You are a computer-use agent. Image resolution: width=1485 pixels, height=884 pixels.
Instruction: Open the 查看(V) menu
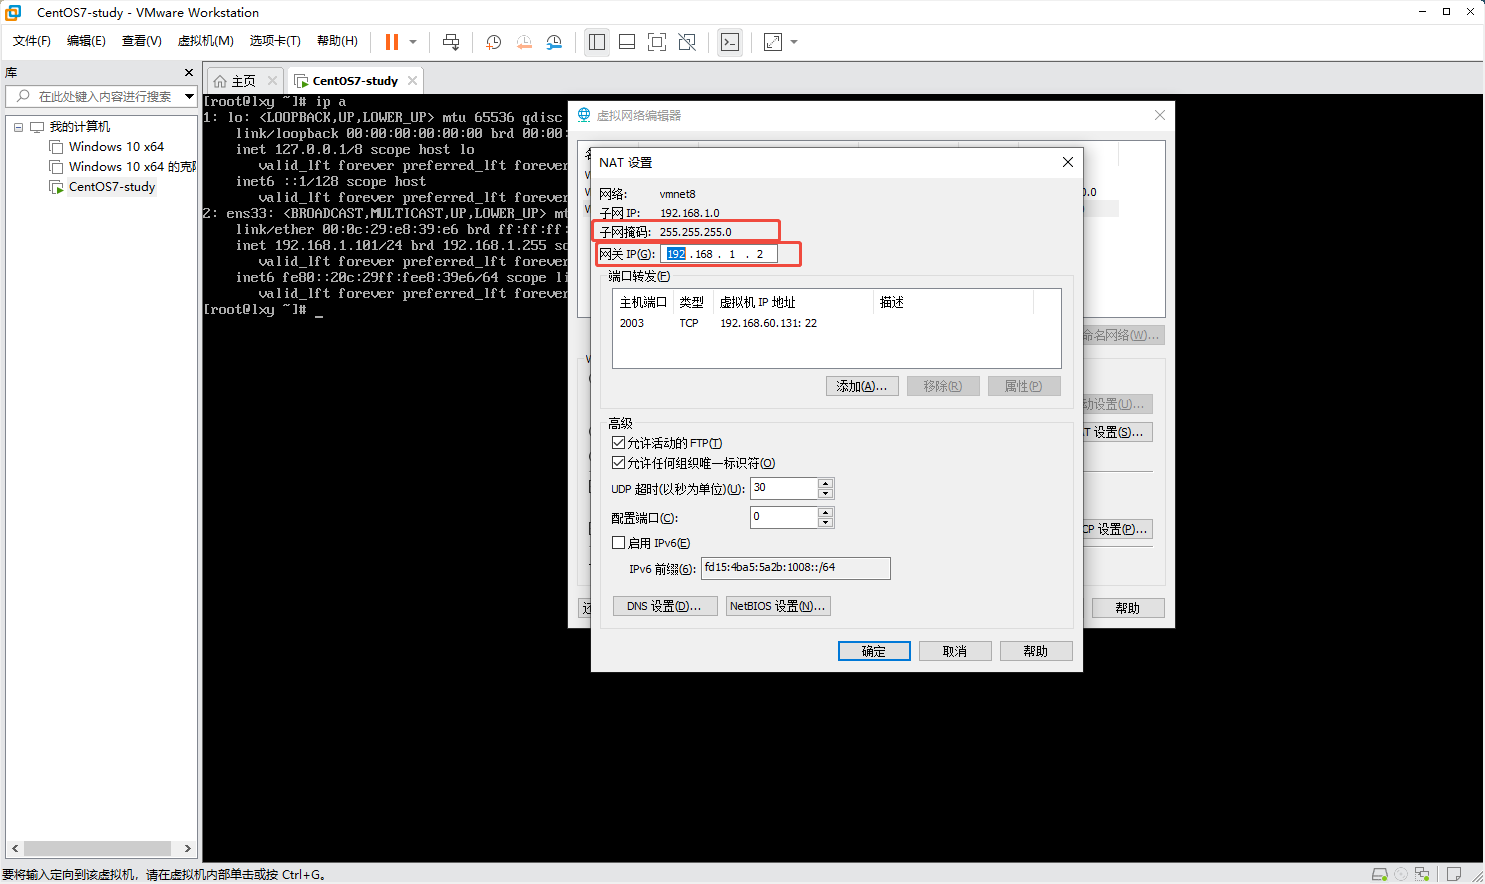pyautogui.click(x=142, y=41)
